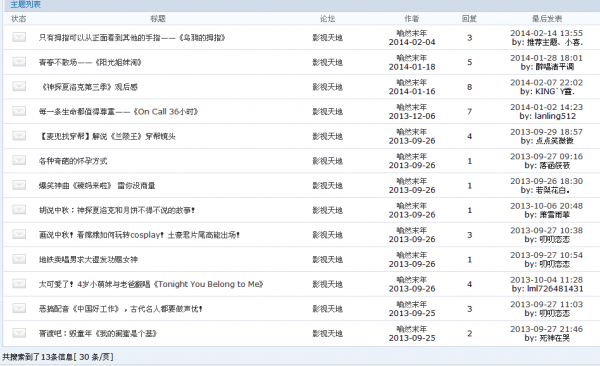
Task: Click author name dated 2013-12-06
Action: (x=412, y=107)
